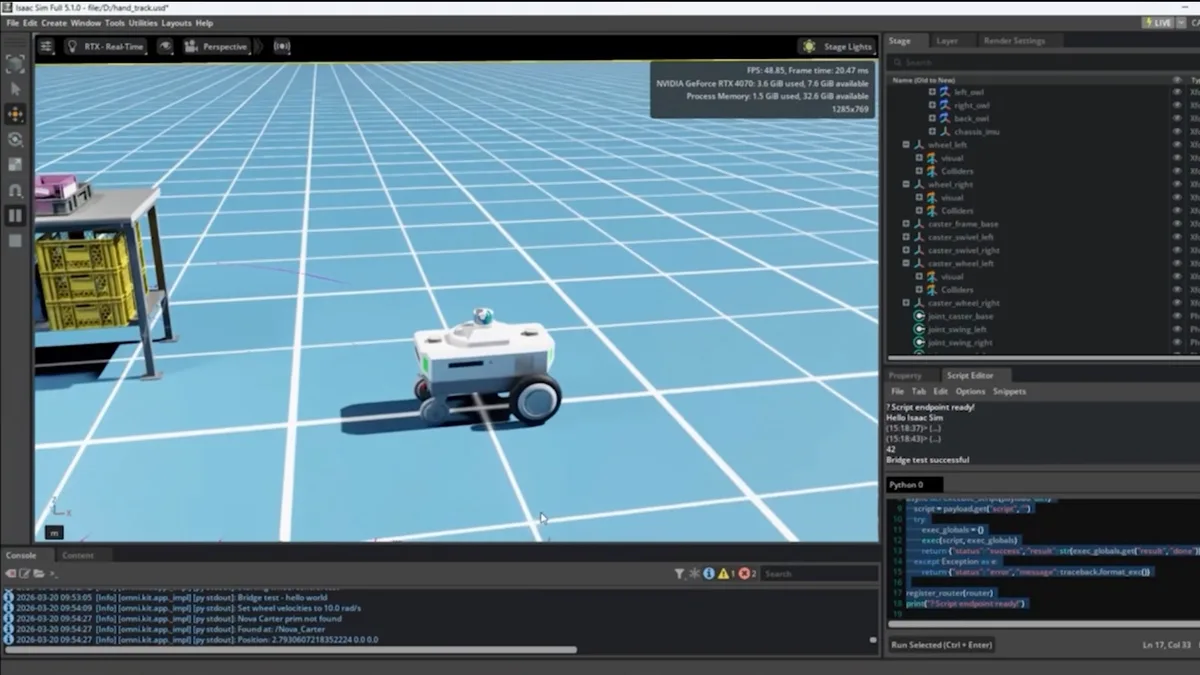Collapse the wheel_right prim
Image resolution: width=1200 pixels, height=675 pixels.
click(906, 184)
